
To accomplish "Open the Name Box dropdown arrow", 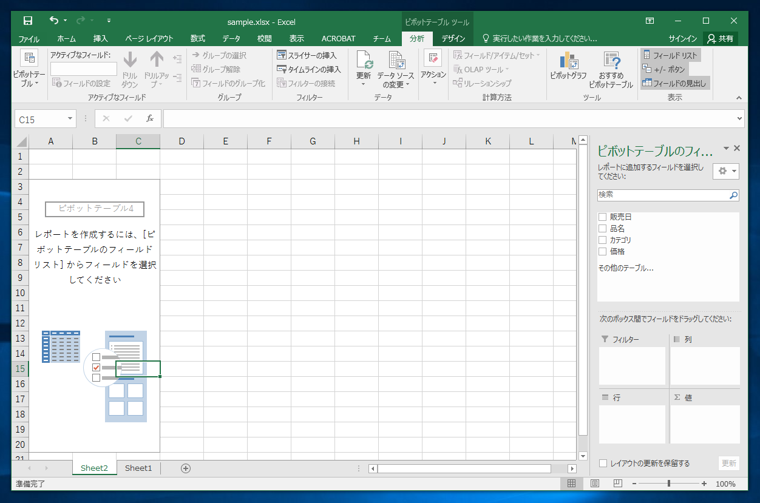I will pos(70,119).
